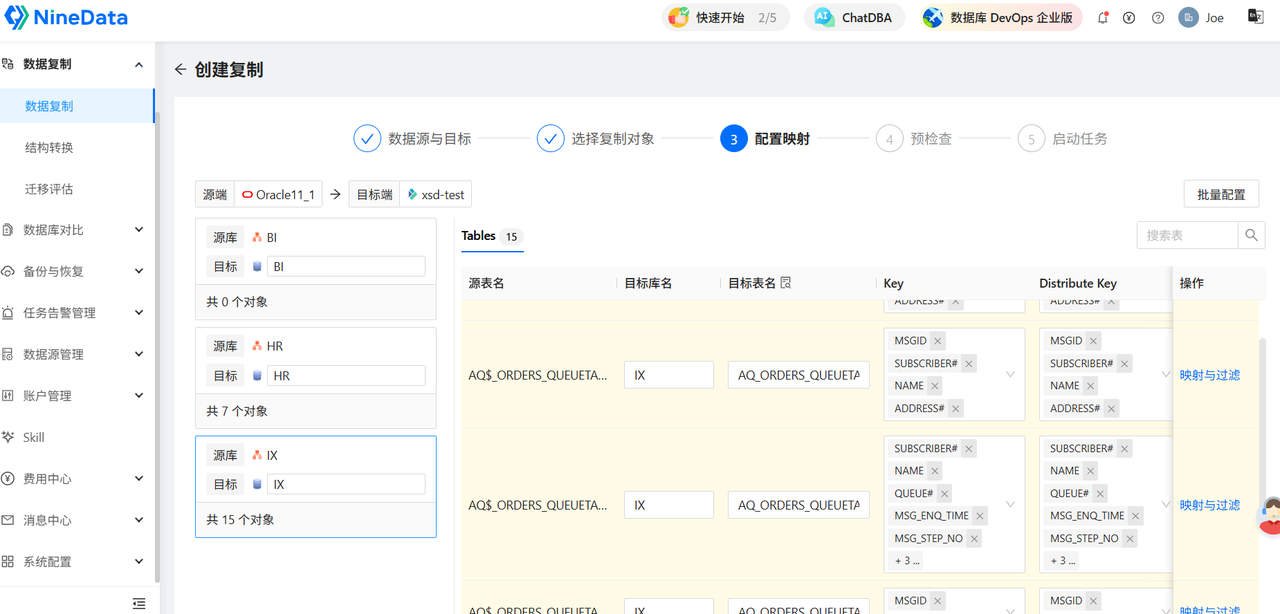The width and height of the screenshot is (1280, 614).
Task: Expand the 备份与恢复 sidebar menu
Action: click(77, 272)
